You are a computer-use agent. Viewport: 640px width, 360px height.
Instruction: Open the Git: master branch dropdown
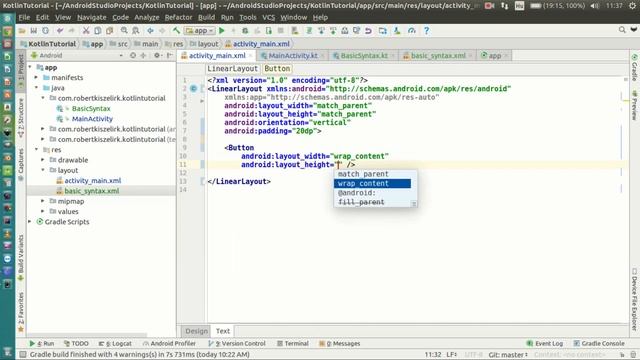508,355
